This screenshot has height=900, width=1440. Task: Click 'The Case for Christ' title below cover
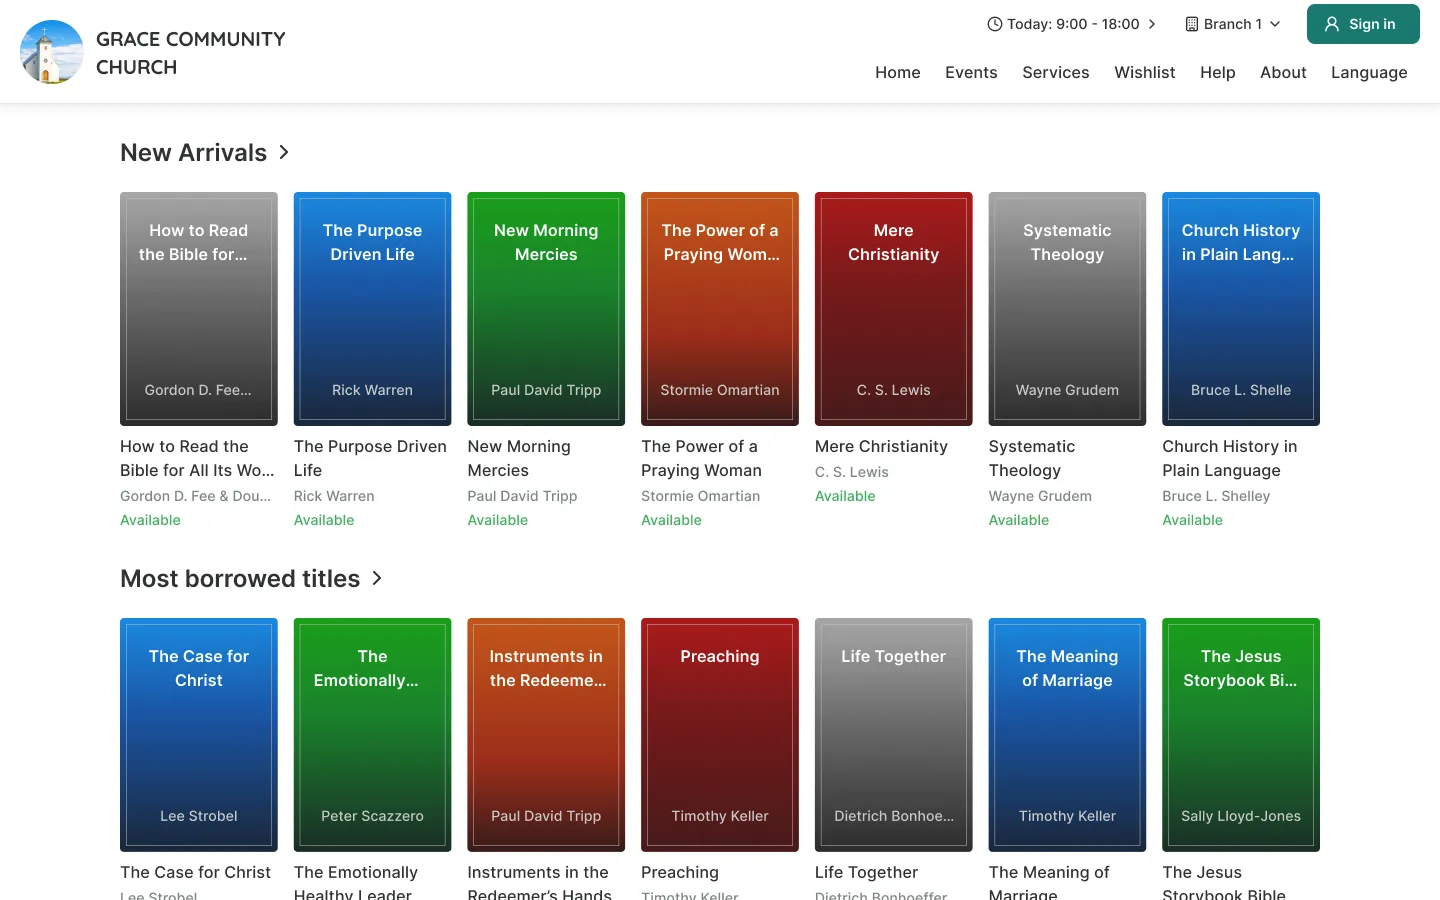tap(195, 872)
